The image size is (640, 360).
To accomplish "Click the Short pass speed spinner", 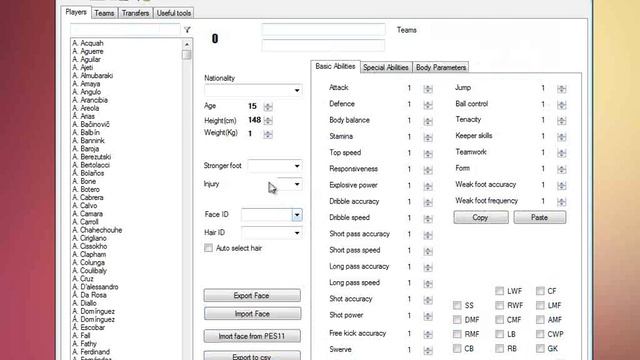I will click(x=428, y=251).
